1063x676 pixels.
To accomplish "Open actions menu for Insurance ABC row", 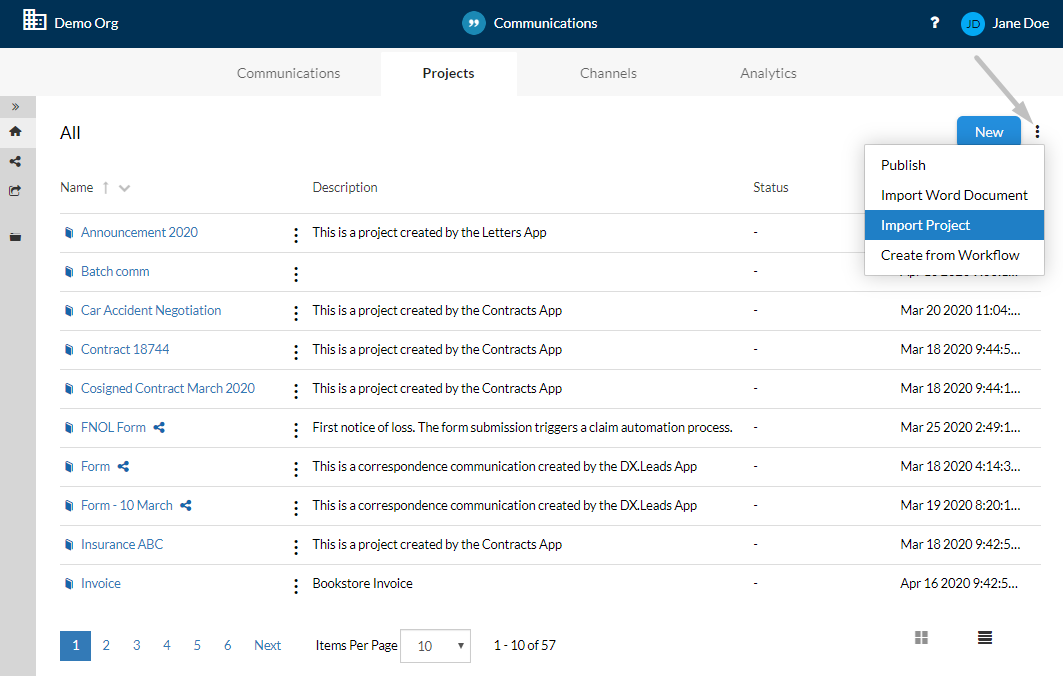I will pos(296,547).
